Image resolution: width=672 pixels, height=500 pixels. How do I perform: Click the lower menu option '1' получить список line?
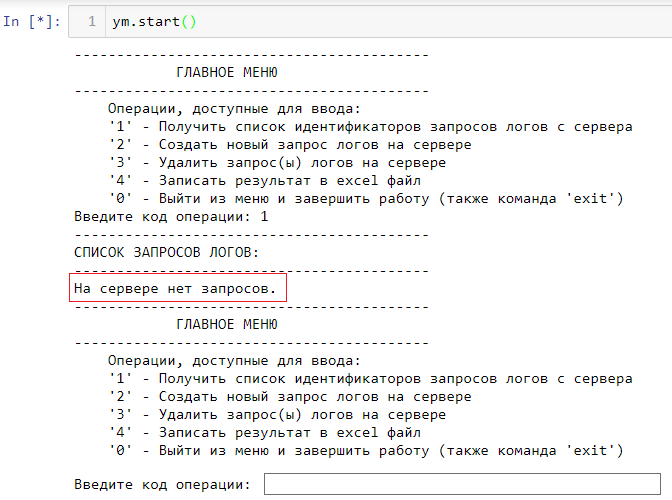[x=370, y=379]
